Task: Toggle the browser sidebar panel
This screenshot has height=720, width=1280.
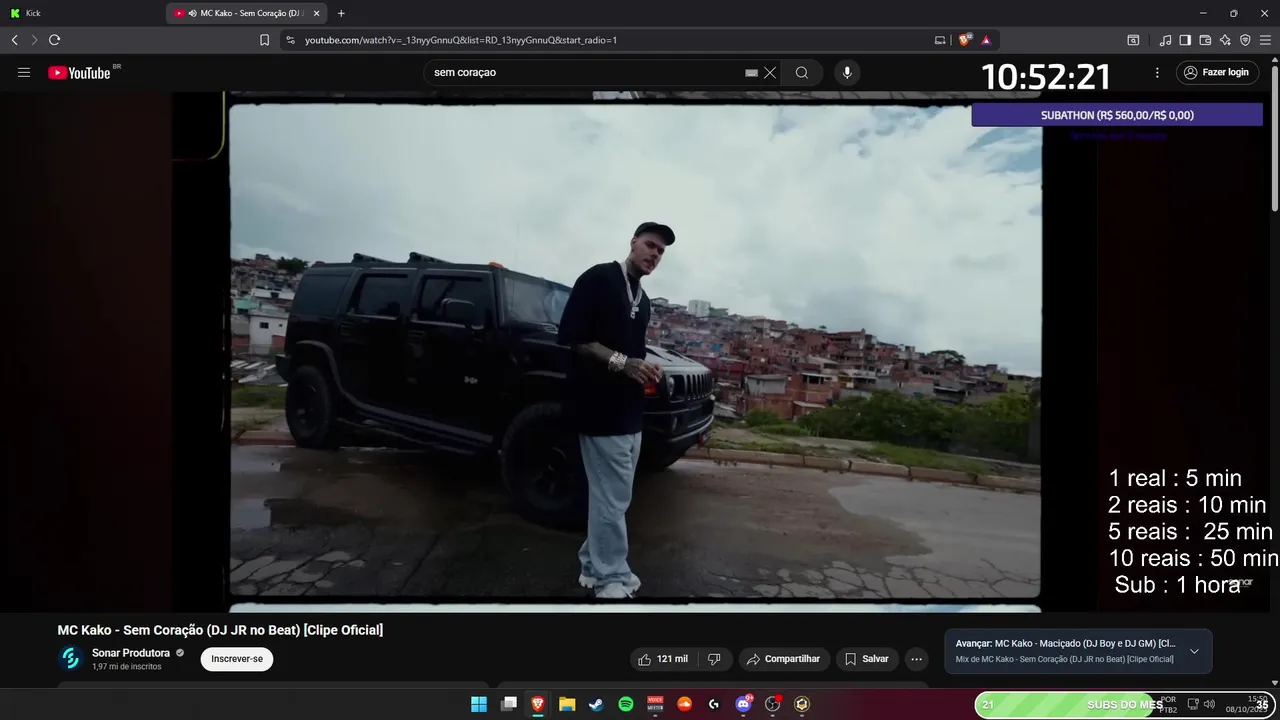Action: (x=1185, y=40)
